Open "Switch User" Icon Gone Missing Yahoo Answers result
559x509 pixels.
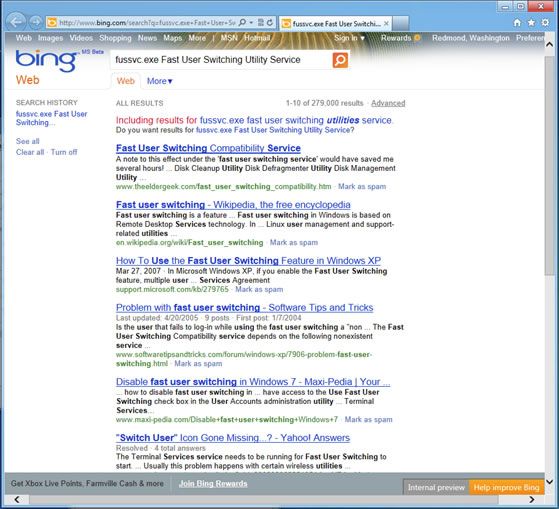pyautogui.click(x=233, y=438)
